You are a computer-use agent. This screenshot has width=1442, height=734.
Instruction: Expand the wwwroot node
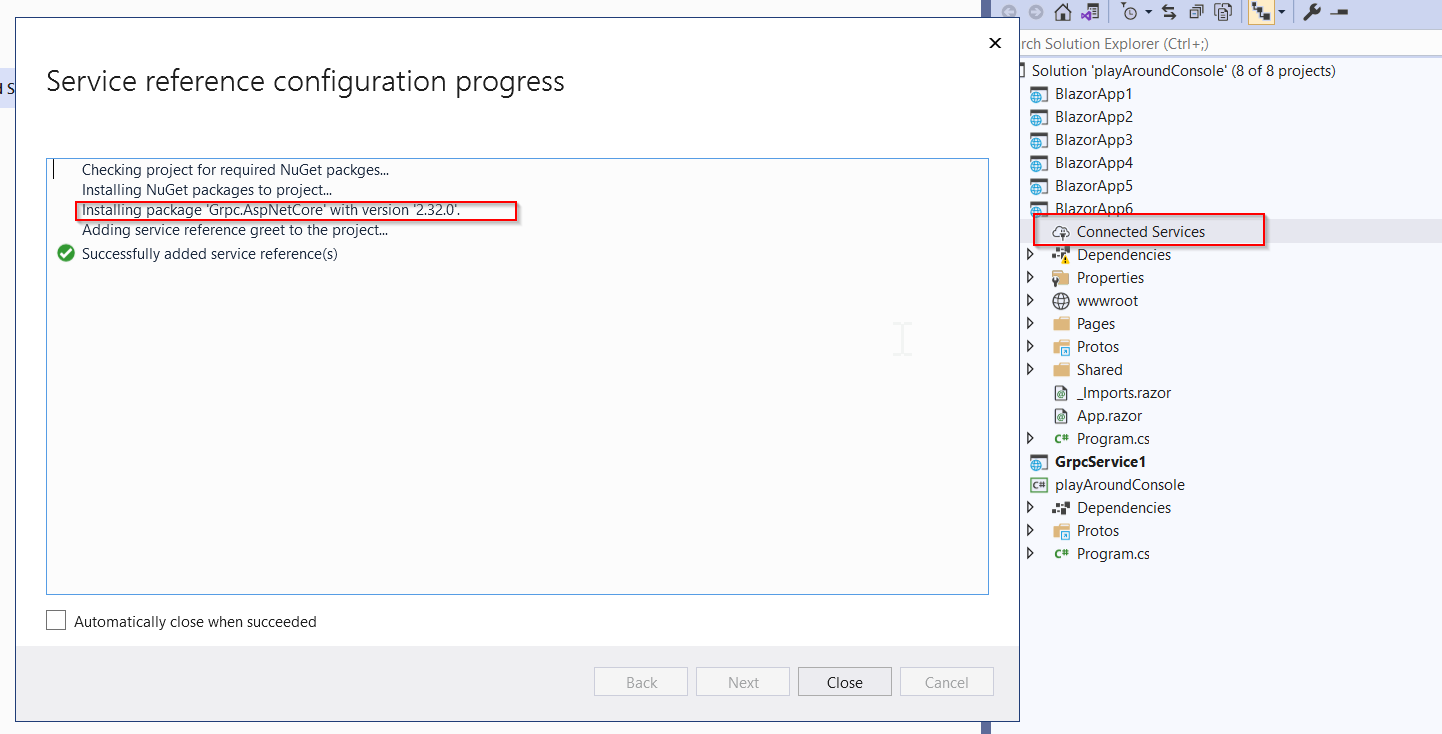[x=1031, y=300]
